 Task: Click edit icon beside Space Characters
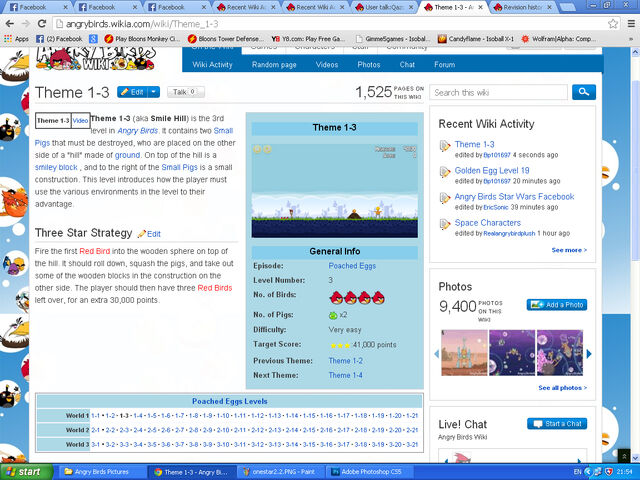(x=444, y=224)
